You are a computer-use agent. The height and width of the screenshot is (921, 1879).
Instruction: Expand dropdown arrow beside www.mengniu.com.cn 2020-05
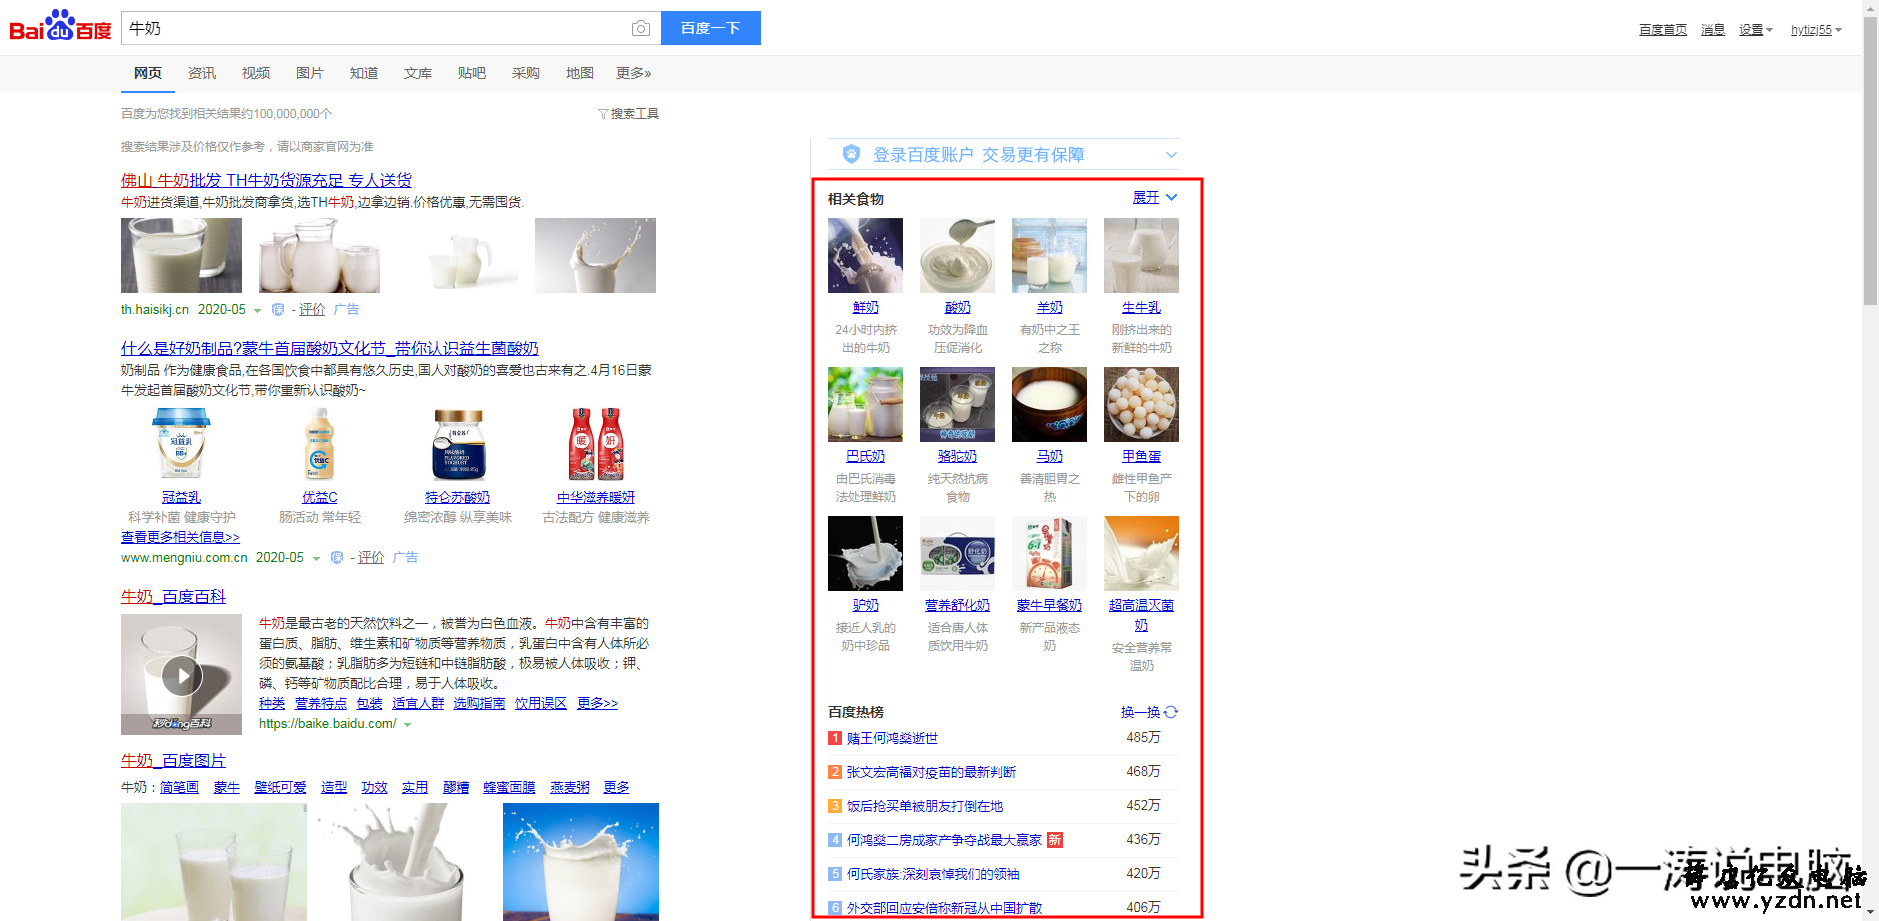coord(316,559)
